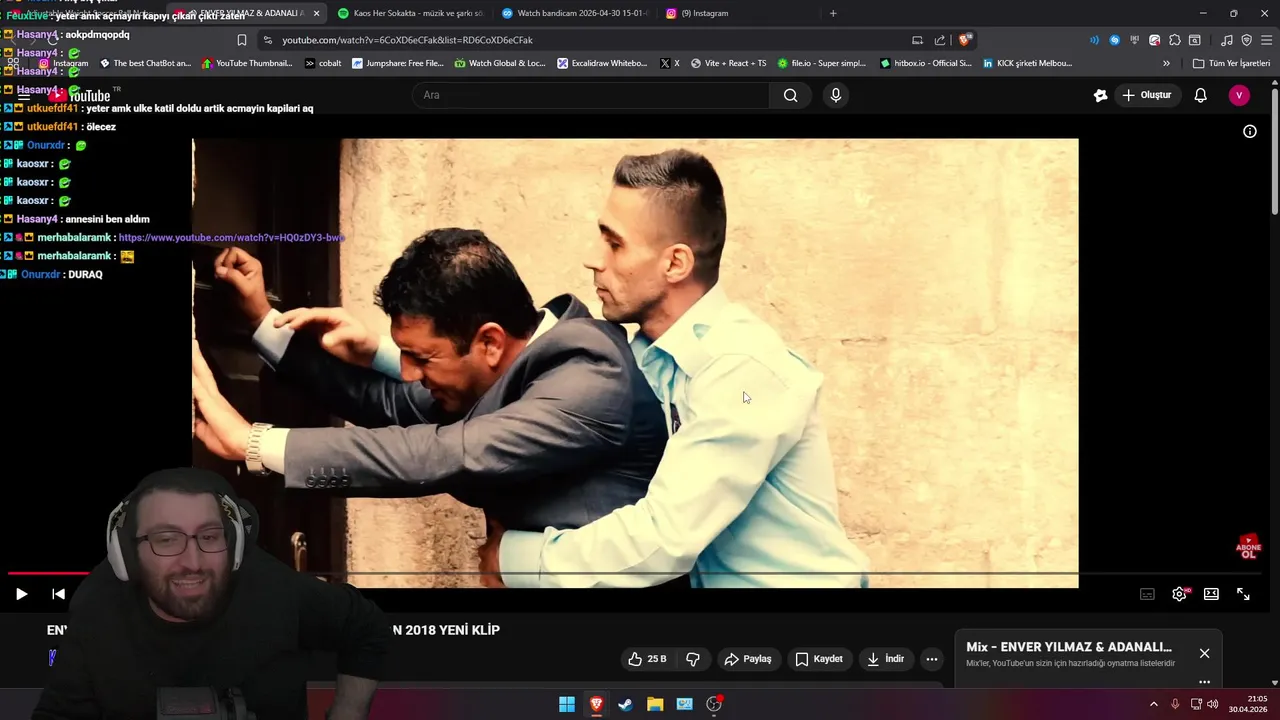Open Brave VPN shield icon
This screenshot has height=720, width=1280.
(1246, 40)
